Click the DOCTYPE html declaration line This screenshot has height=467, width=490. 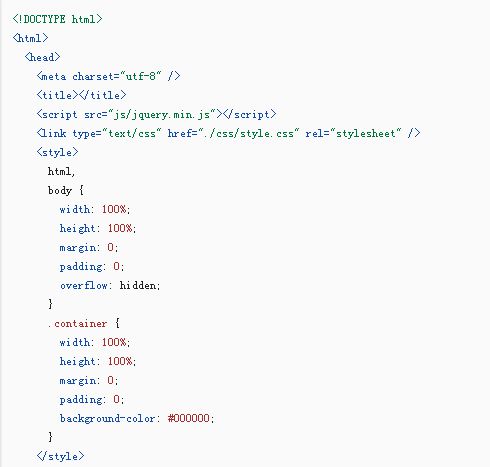(57, 19)
